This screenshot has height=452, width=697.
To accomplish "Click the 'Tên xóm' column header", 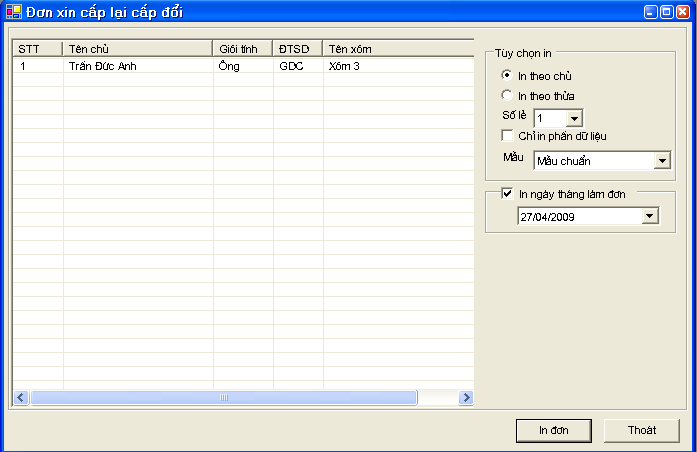I will point(396,49).
